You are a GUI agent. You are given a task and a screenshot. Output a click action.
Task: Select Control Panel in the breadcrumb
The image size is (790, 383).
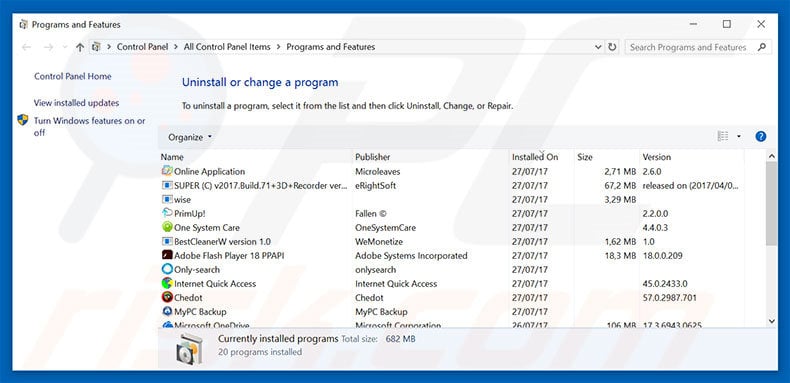143,47
